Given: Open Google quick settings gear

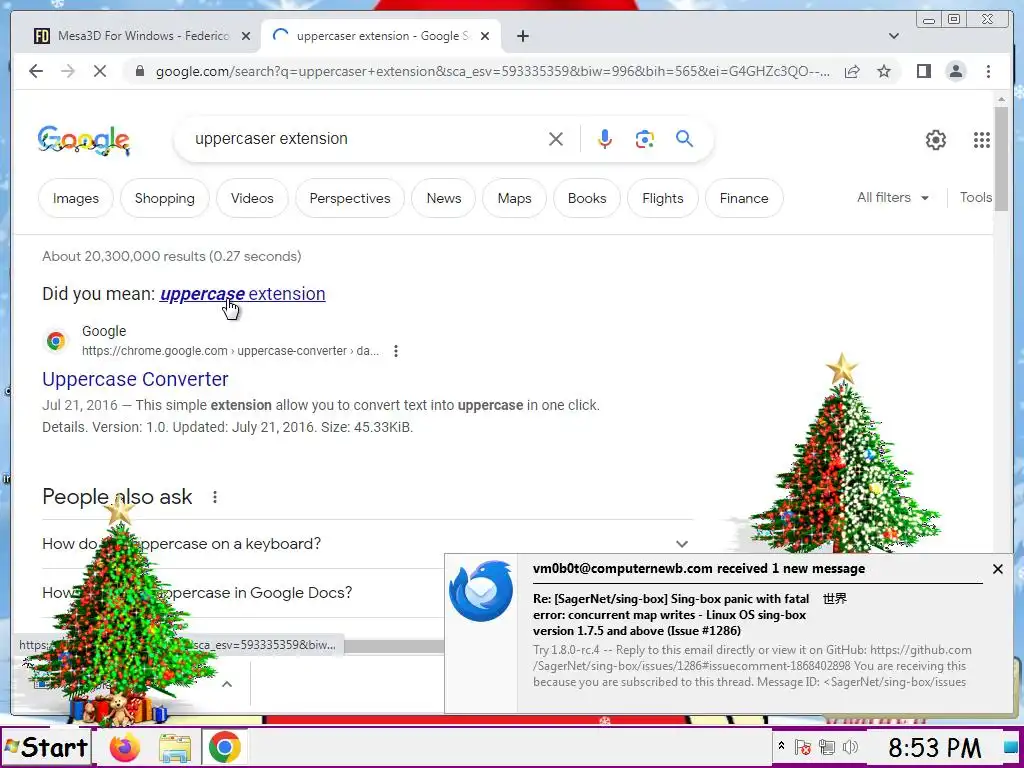Looking at the screenshot, I should pos(935,139).
